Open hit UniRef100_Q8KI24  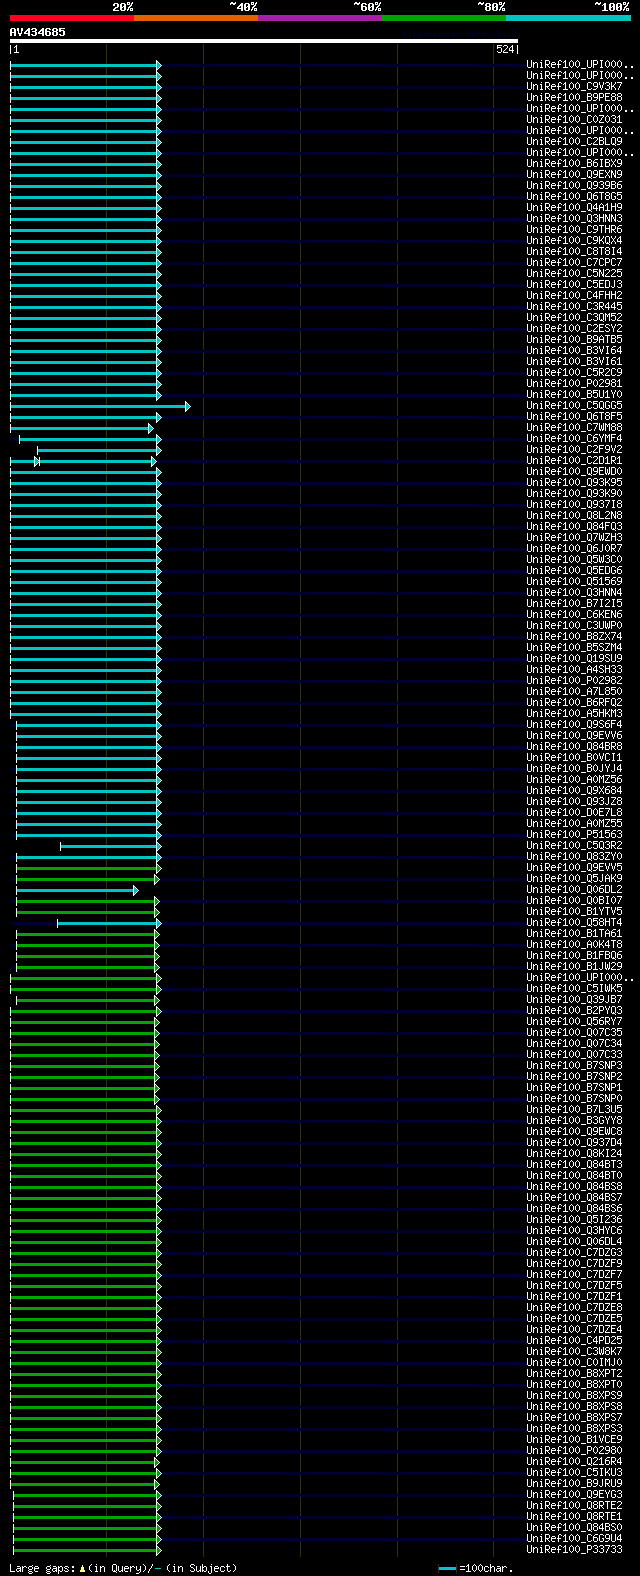tap(575, 1154)
